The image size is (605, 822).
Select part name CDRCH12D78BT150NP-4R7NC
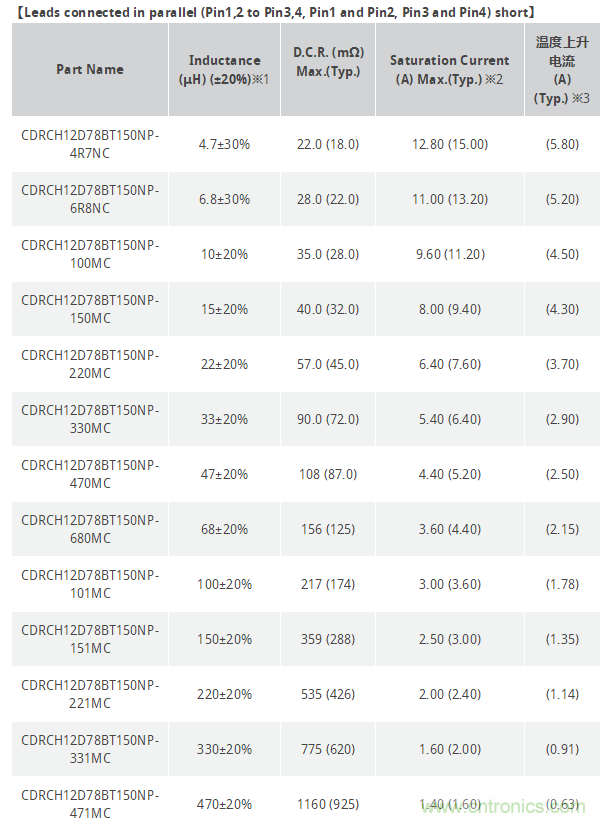pos(90,144)
